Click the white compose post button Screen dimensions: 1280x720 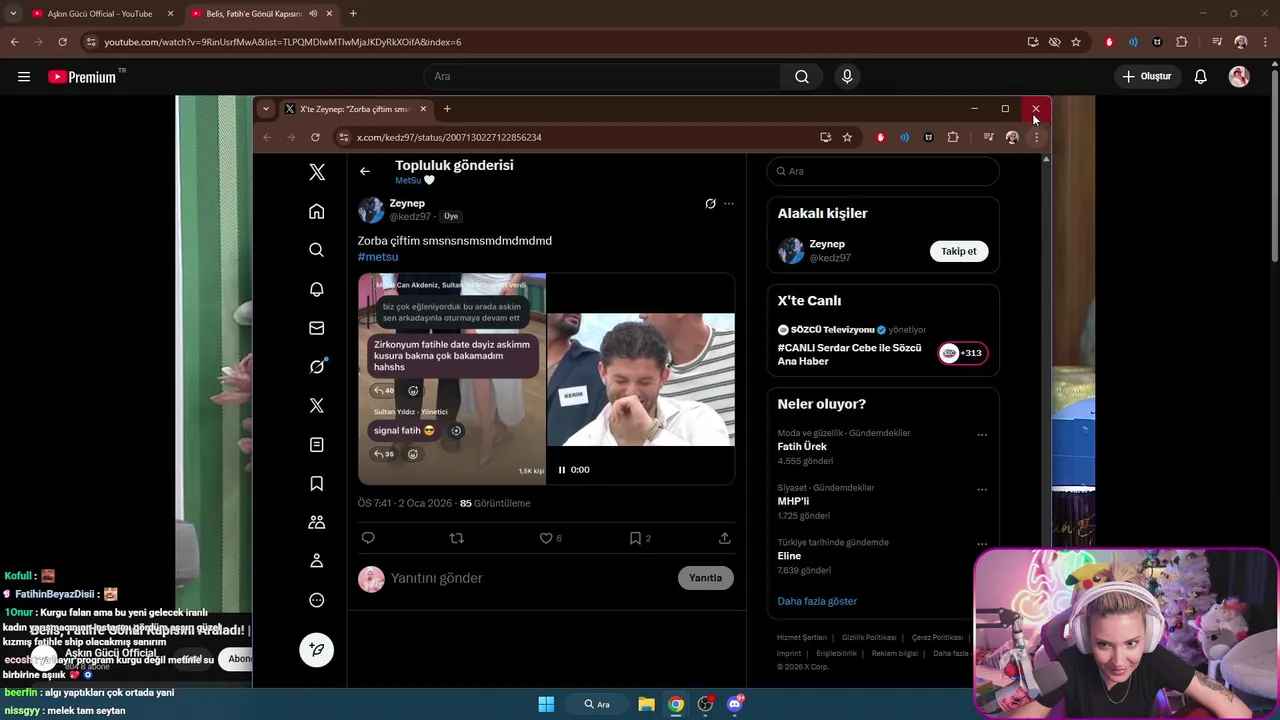317,650
